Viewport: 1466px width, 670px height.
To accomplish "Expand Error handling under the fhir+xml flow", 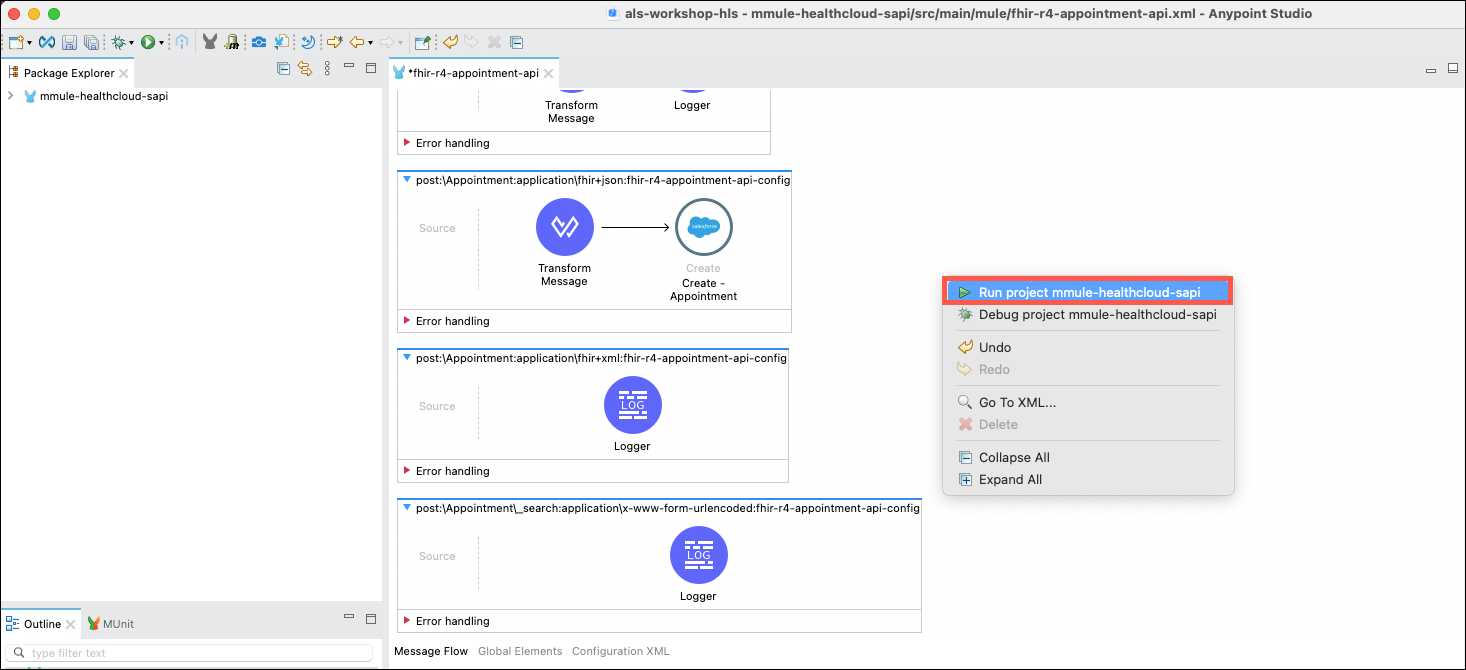I will pyautogui.click(x=407, y=471).
